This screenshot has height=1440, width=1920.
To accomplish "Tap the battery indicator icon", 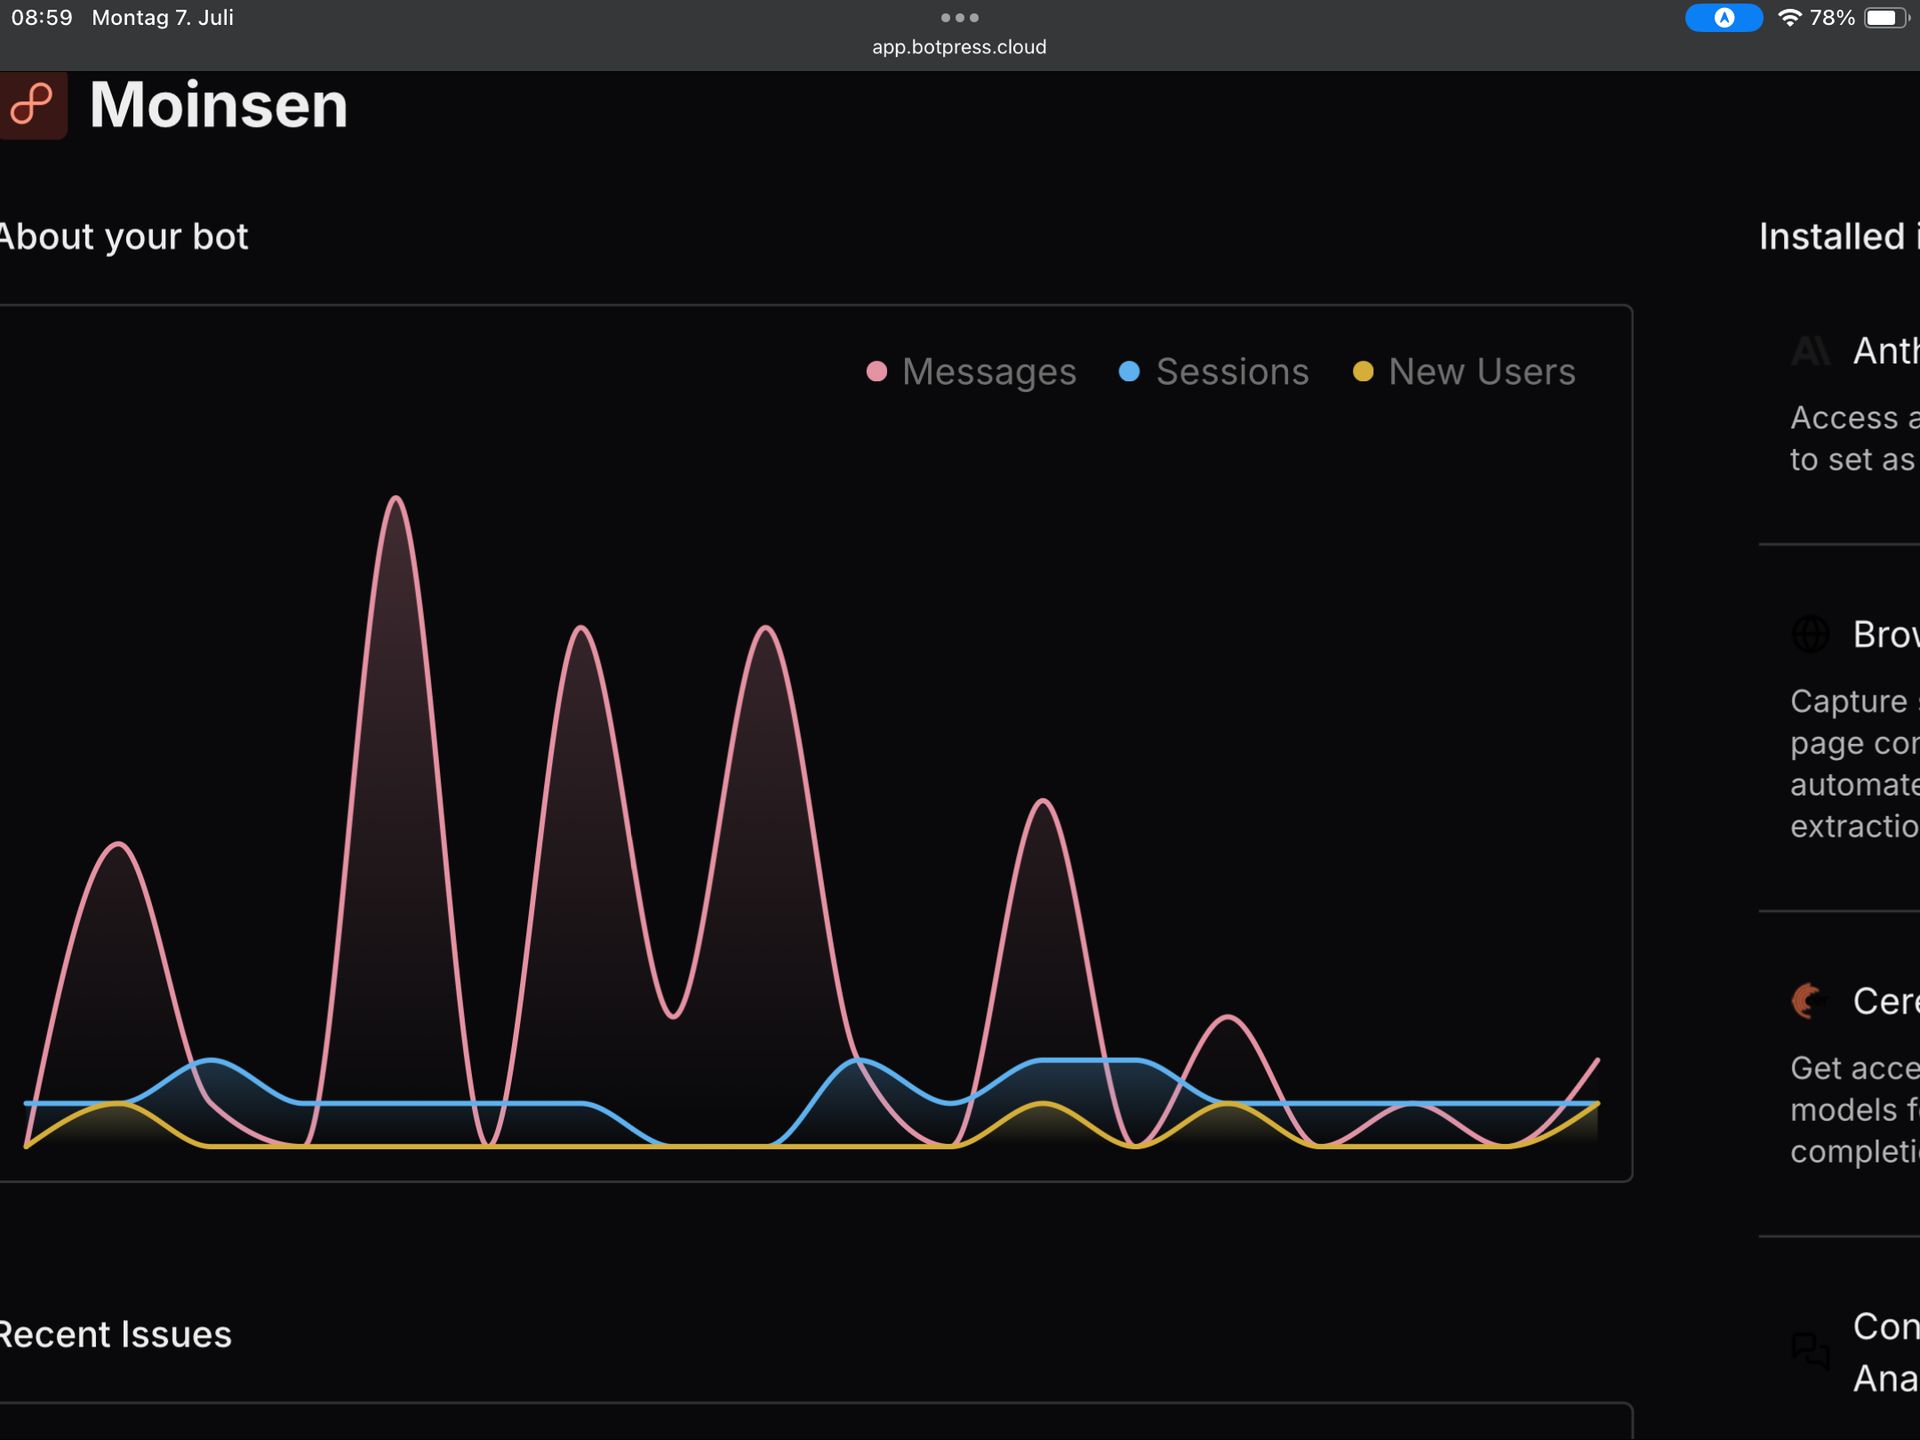I will pyautogui.click(x=1886, y=18).
